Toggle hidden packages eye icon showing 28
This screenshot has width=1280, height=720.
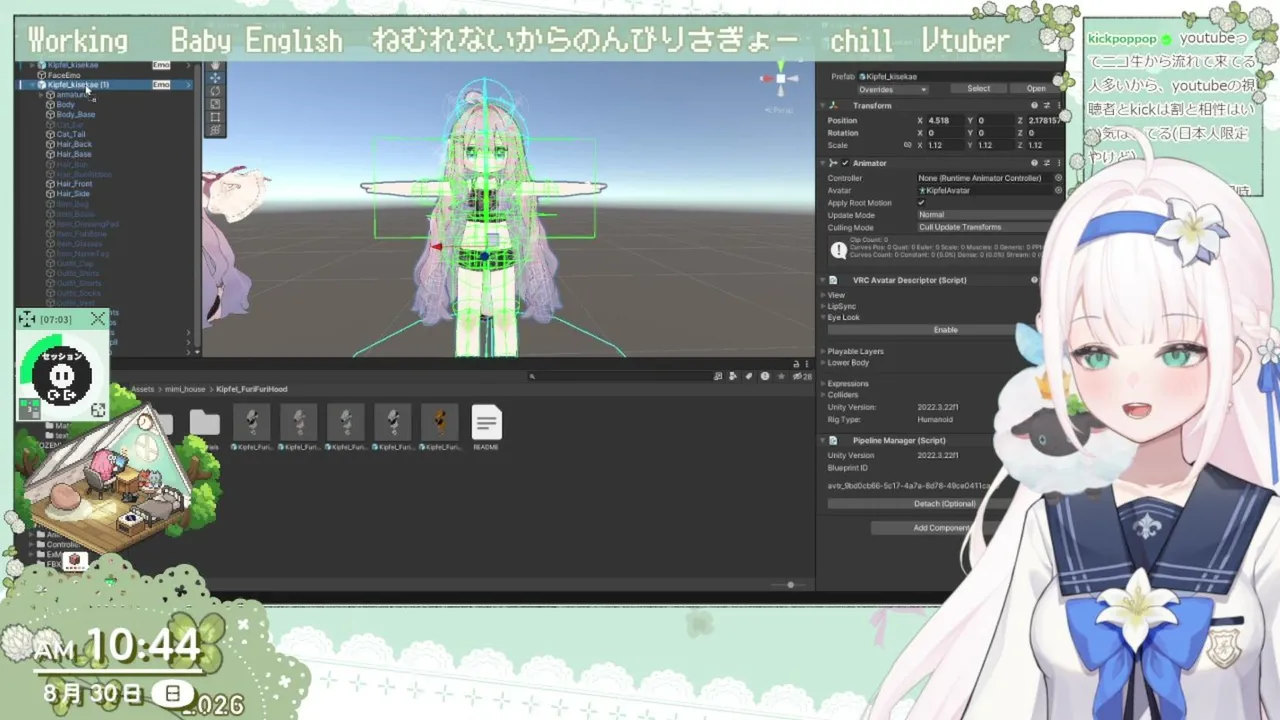pyautogui.click(x=803, y=377)
